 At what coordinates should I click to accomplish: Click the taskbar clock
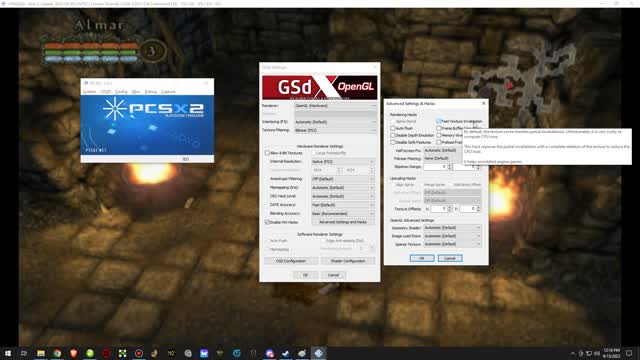pos(611,353)
